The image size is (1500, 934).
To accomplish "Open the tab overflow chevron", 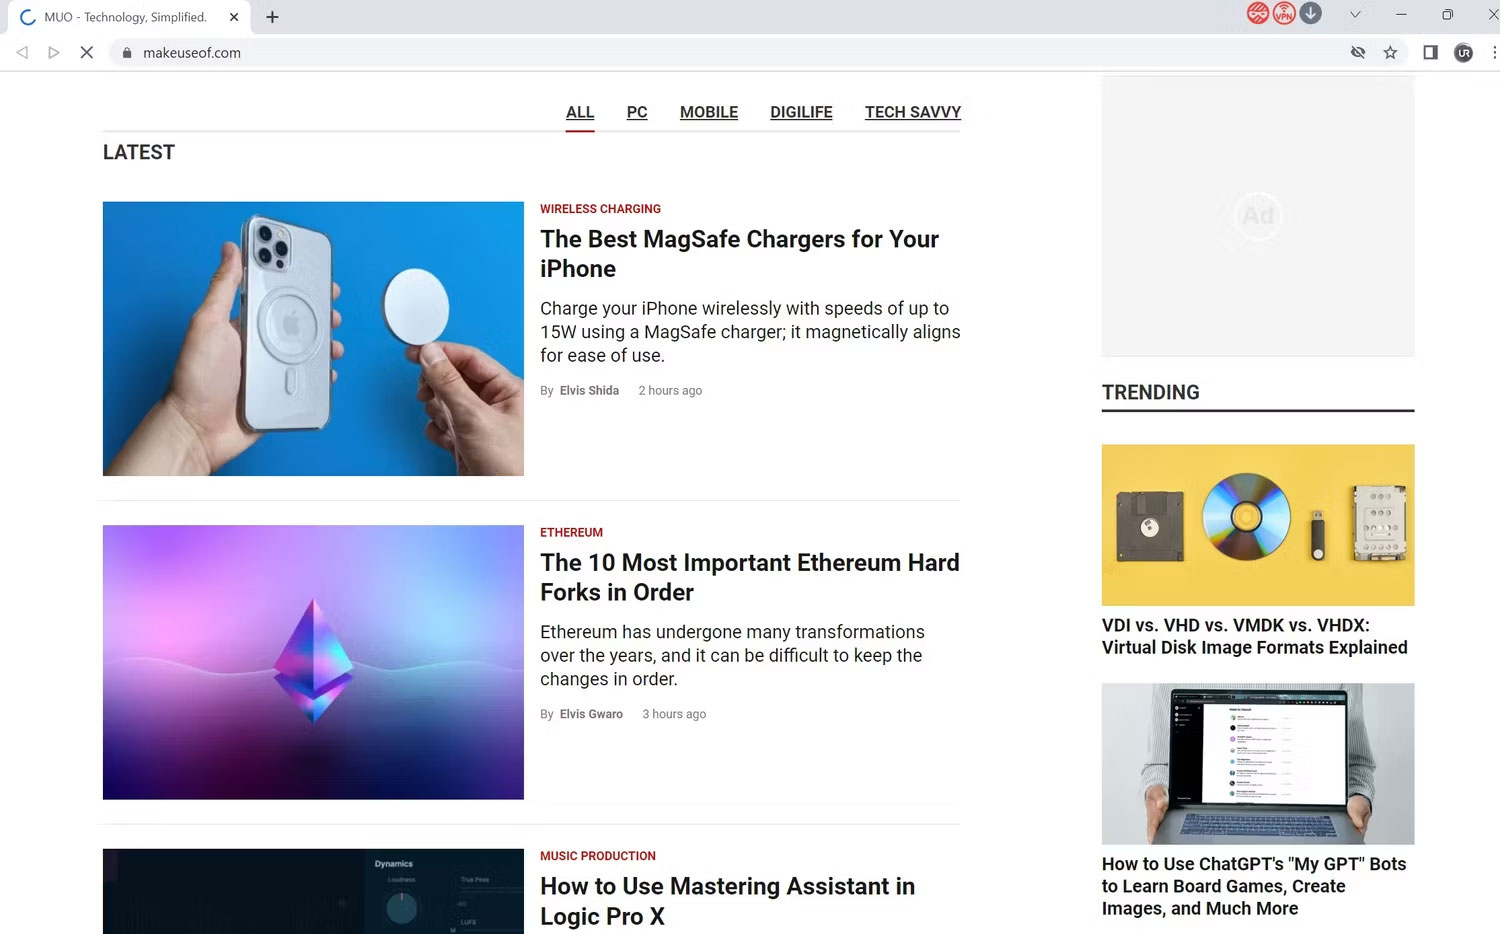I will [x=1355, y=16].
